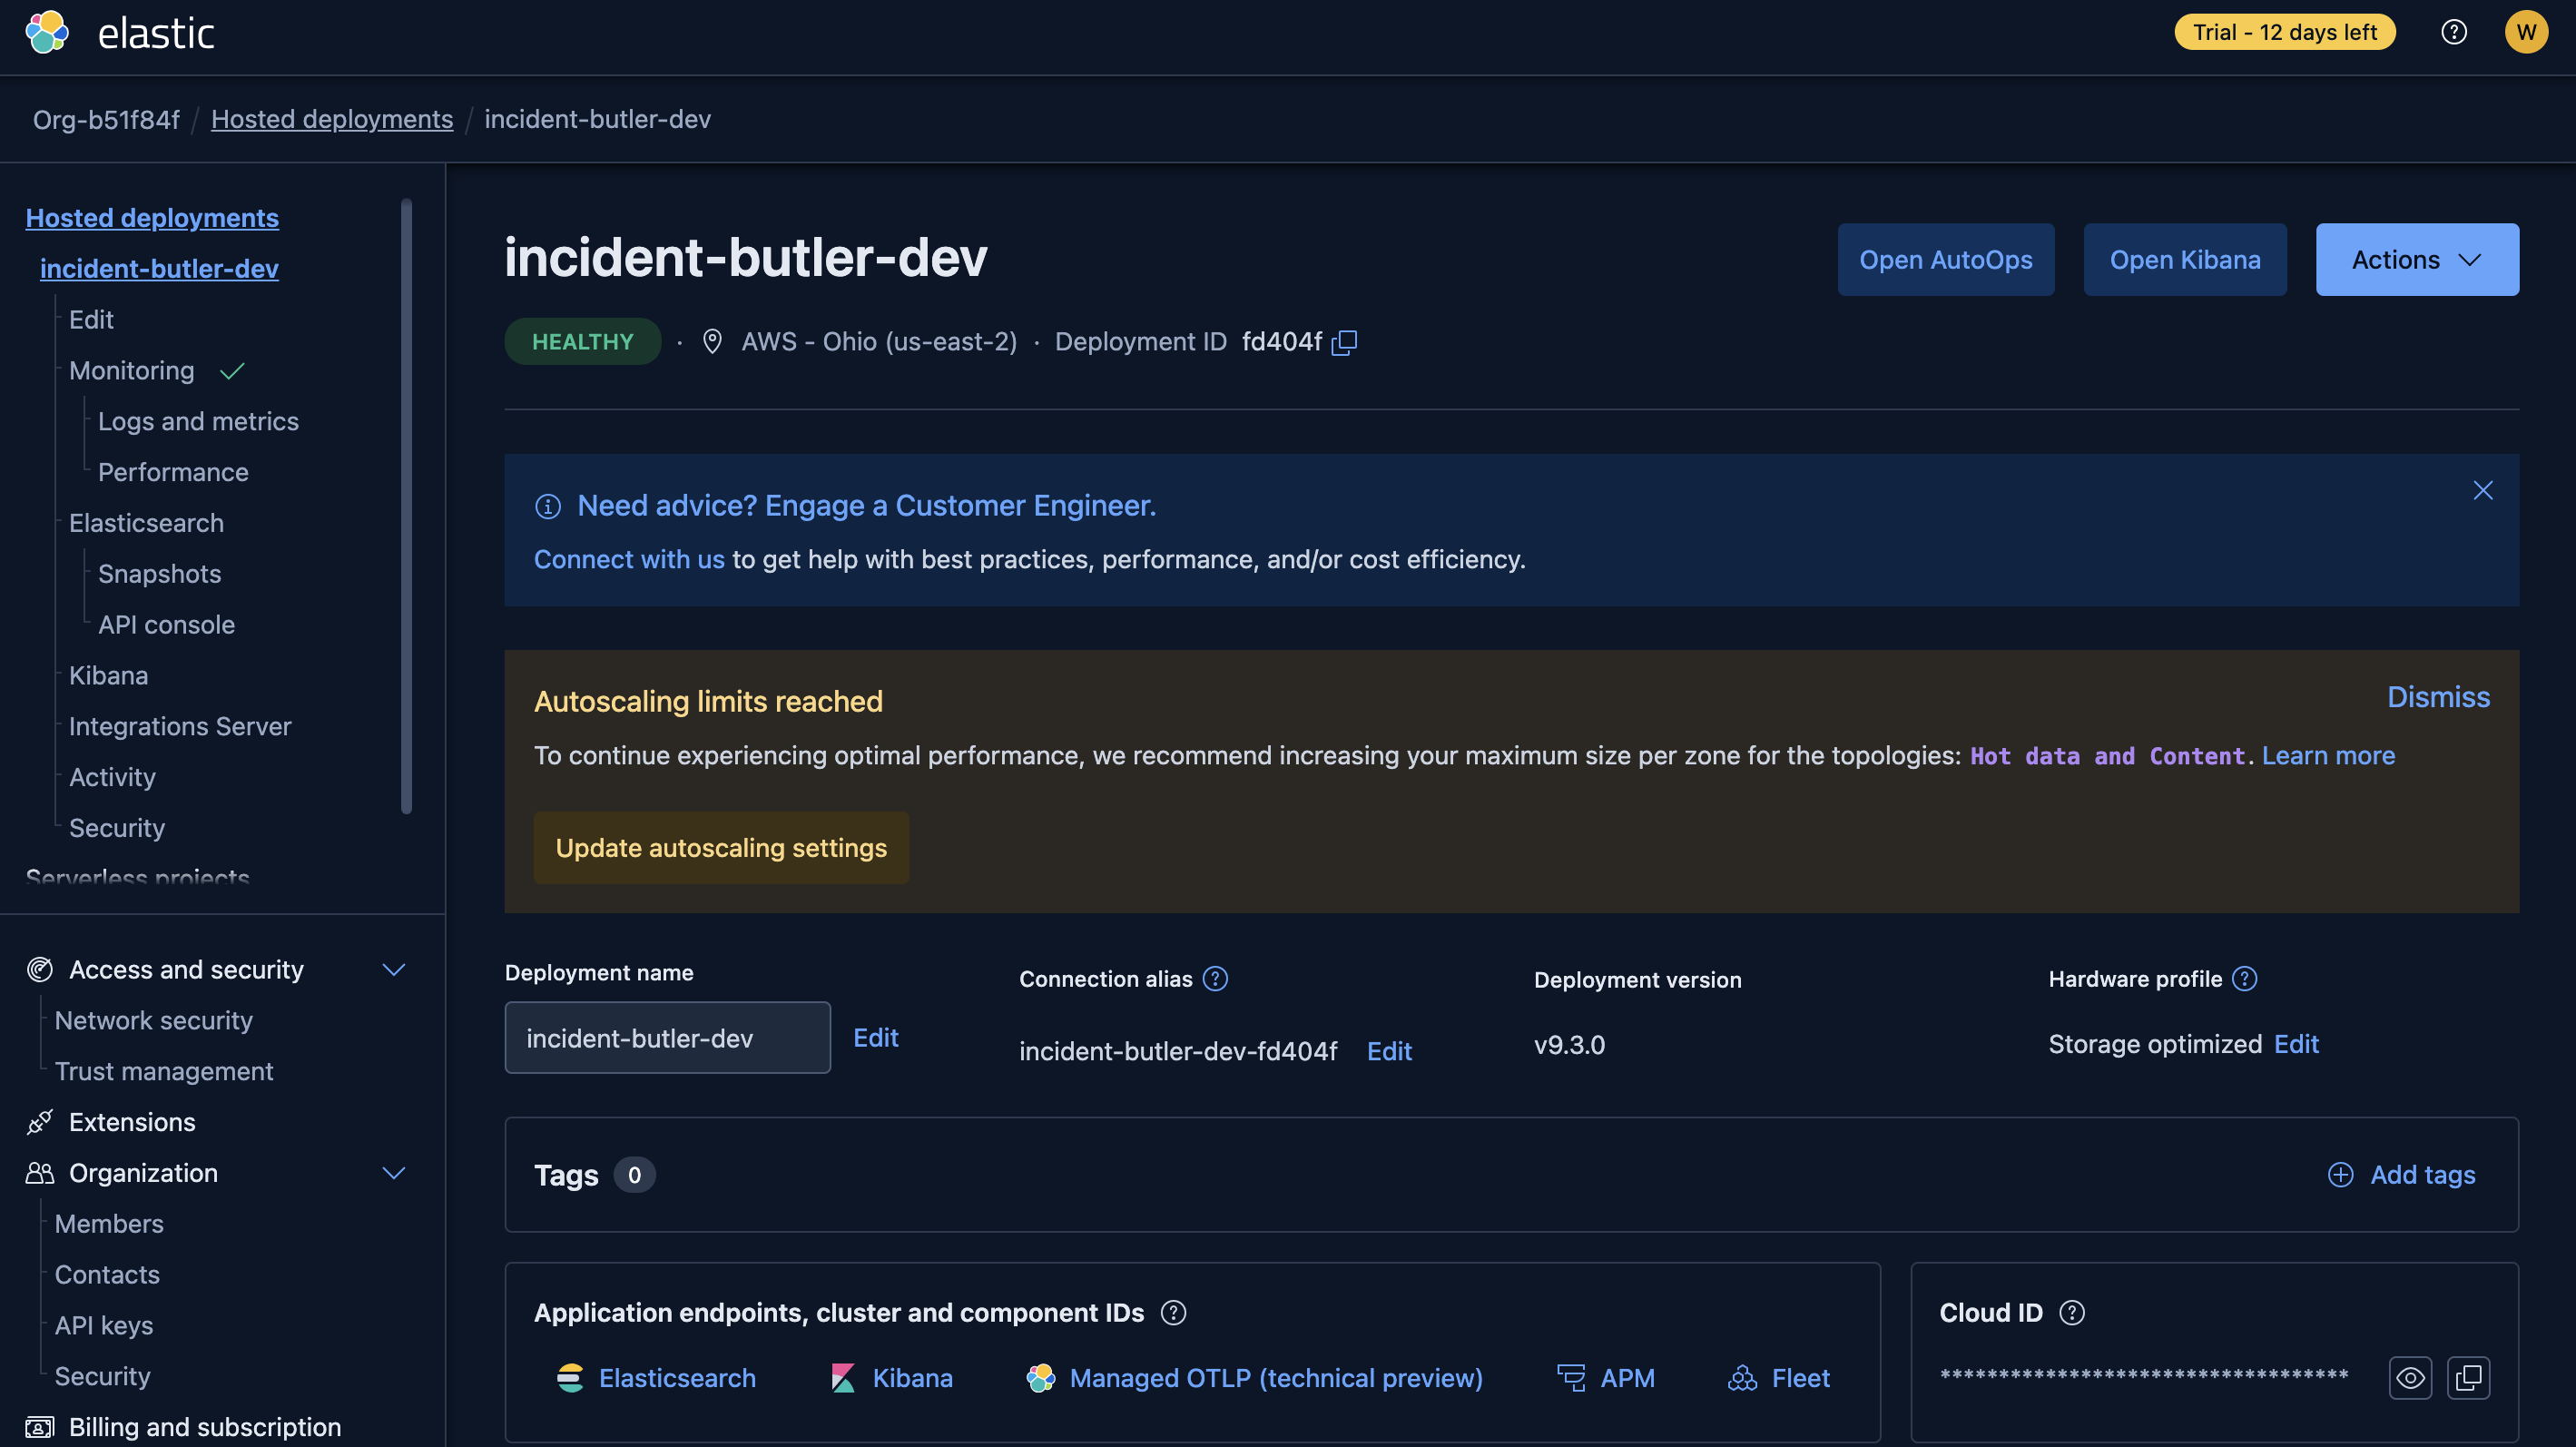2576x1447 pixels.
Task: Open Logs and metrics in sidebar
Action: point(198,421)
